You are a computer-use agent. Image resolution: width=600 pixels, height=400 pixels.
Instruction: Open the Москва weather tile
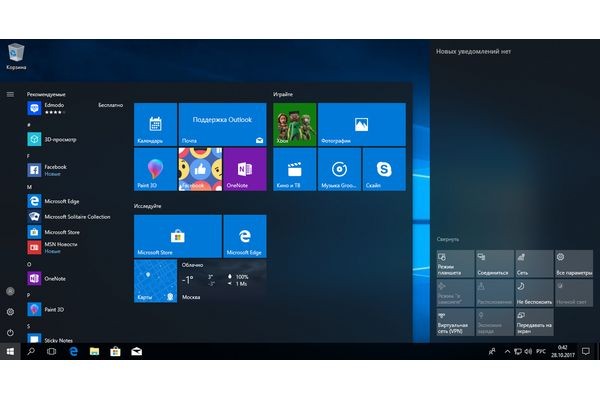tap(222, 281)
